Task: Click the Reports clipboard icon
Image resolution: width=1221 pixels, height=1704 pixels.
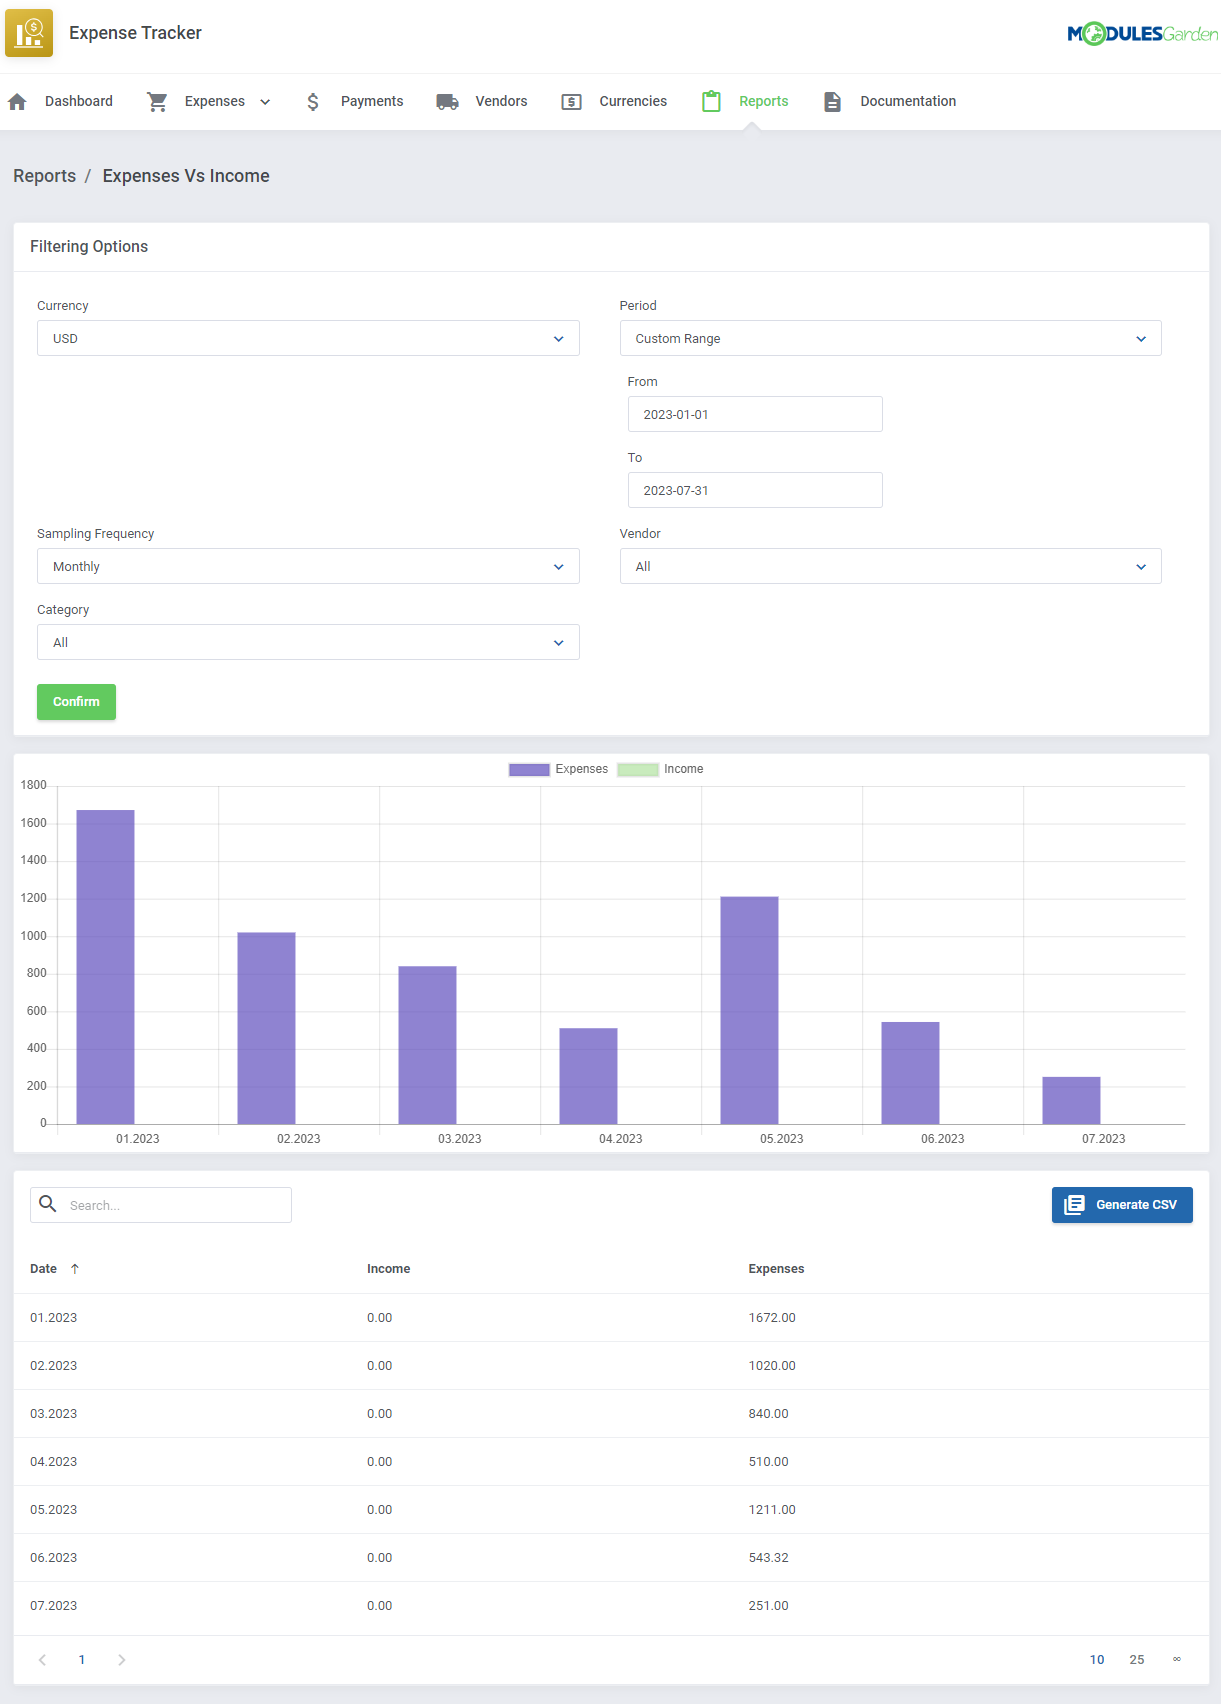Action: (711, 101)
